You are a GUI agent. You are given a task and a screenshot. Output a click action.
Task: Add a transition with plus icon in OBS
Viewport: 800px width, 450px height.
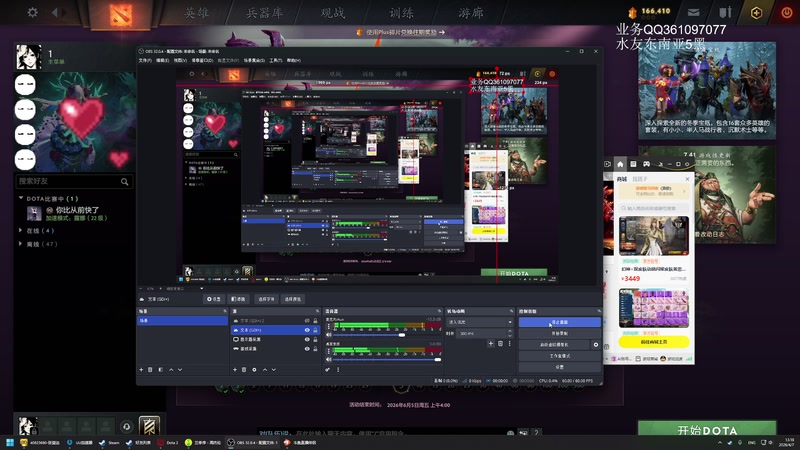coord(491,343)
